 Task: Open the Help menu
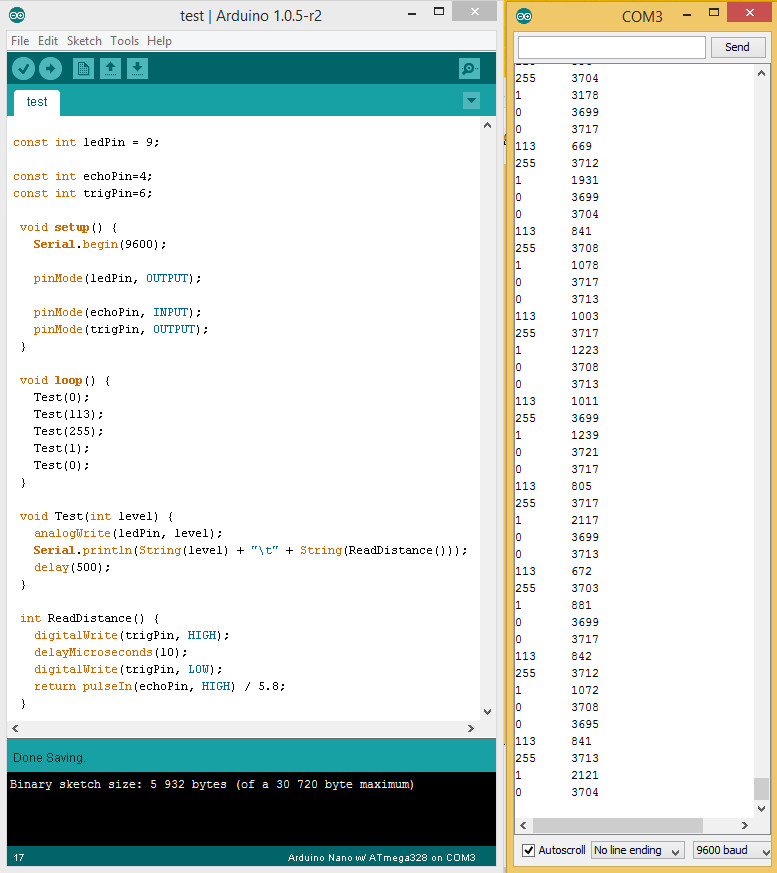[159, 41]
